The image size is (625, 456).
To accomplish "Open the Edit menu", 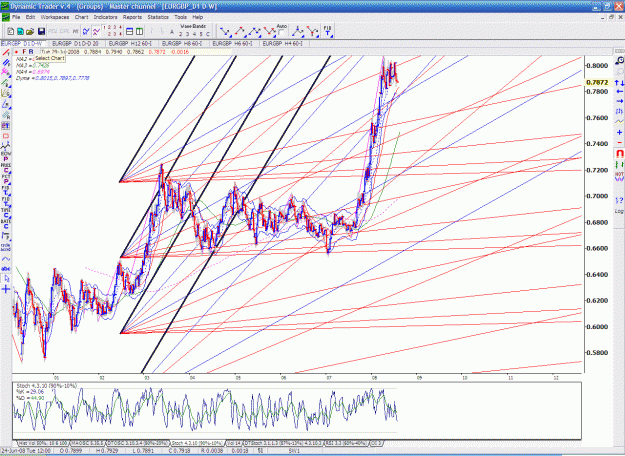I will point(30,17).
